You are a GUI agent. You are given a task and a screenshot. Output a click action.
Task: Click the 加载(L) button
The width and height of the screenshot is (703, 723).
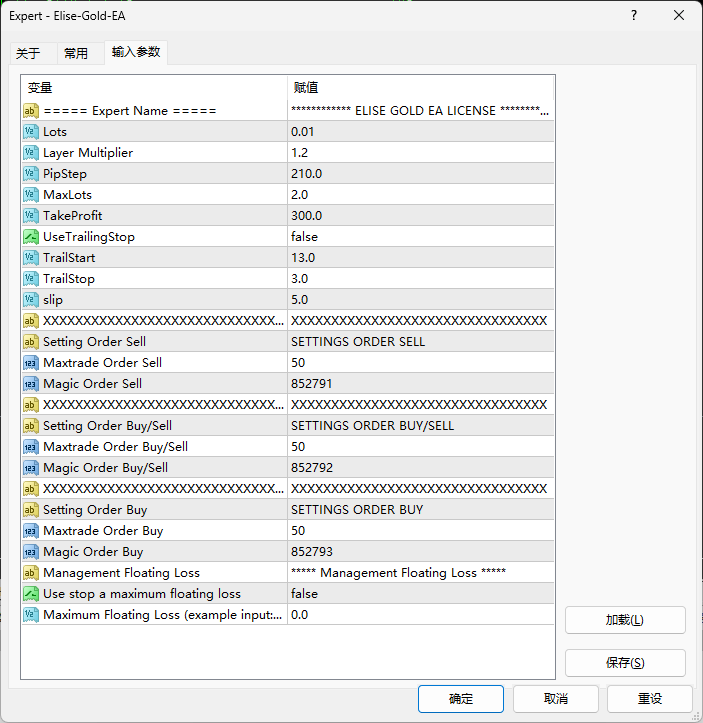(625, 620)
